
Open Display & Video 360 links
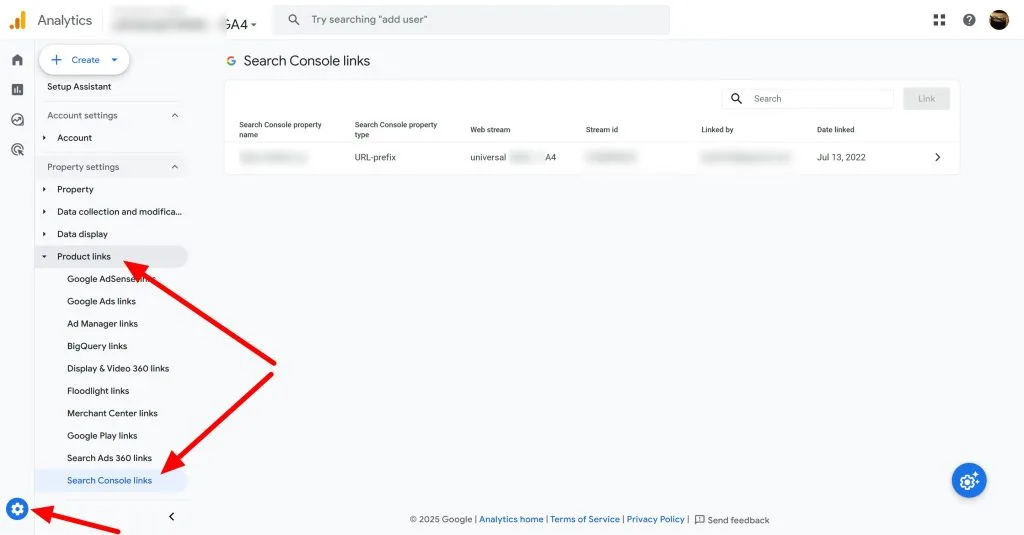pyautogui.click(x=118, y=368)
